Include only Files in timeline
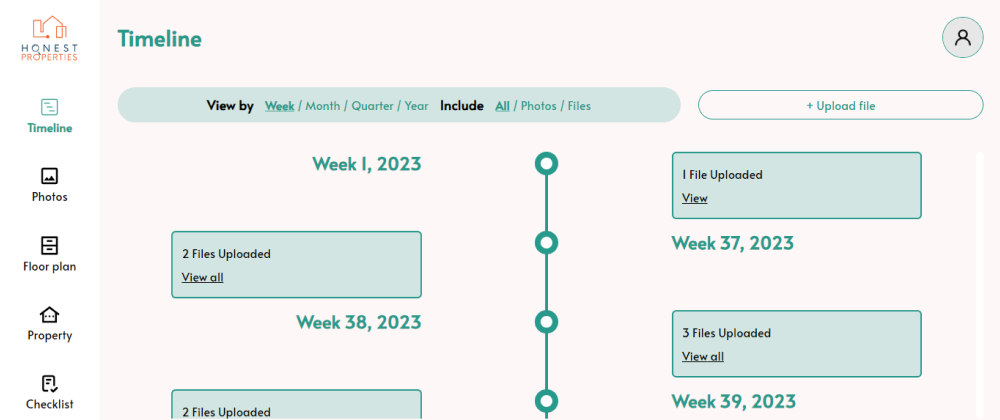The height and width of the screenshot is (420, 1000). click(579, 106)
